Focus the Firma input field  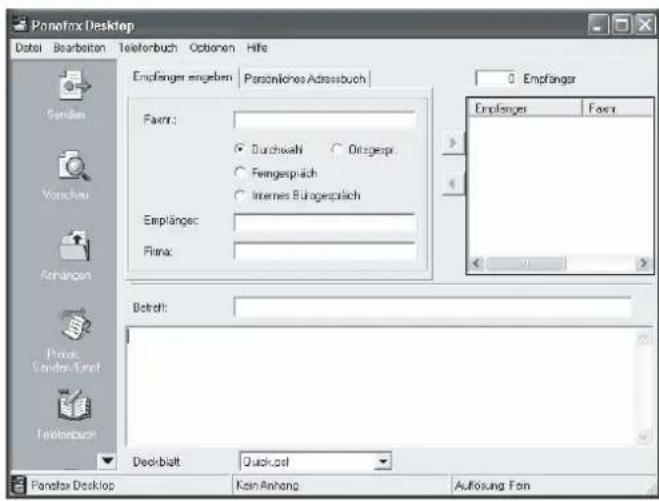click(x=324, y=251)
